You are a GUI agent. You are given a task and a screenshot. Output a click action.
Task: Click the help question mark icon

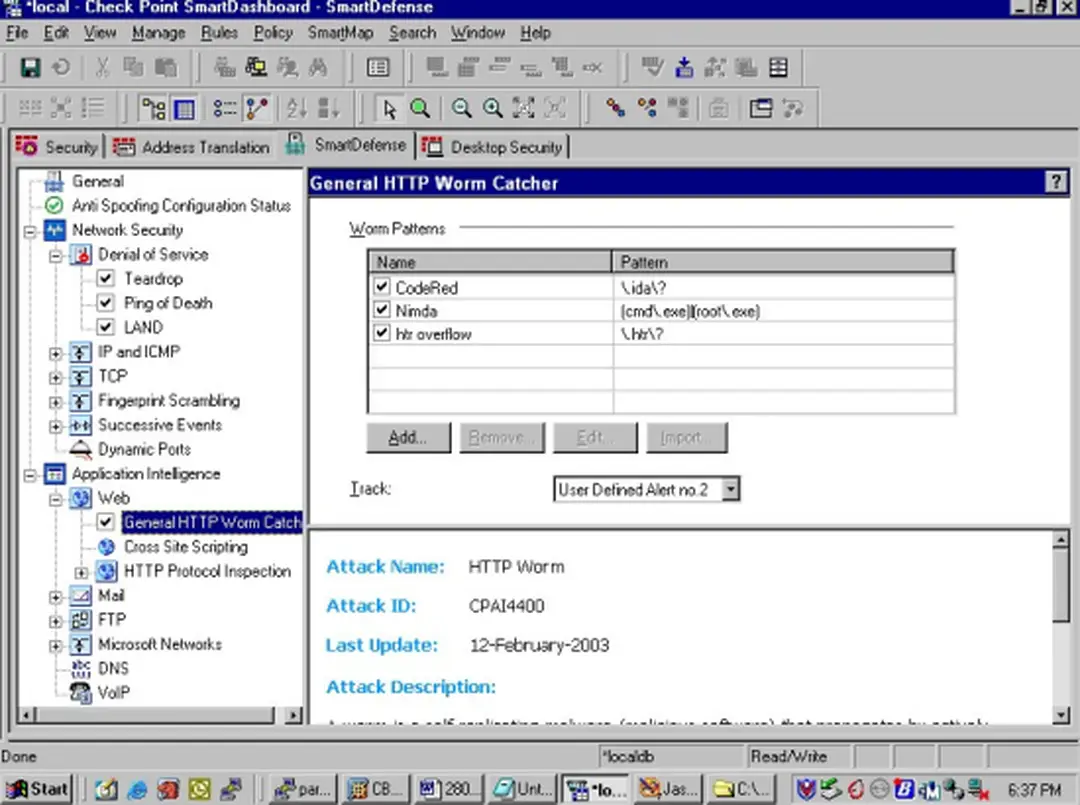1055,182
